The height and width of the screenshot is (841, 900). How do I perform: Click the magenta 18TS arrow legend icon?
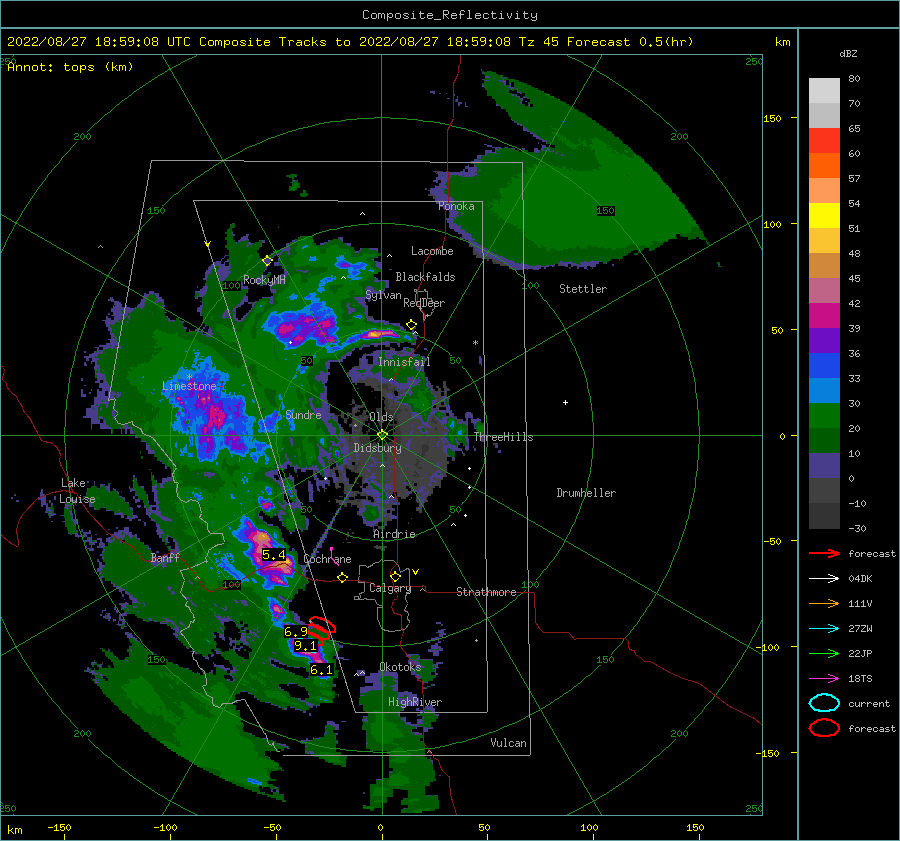(824, 679)
